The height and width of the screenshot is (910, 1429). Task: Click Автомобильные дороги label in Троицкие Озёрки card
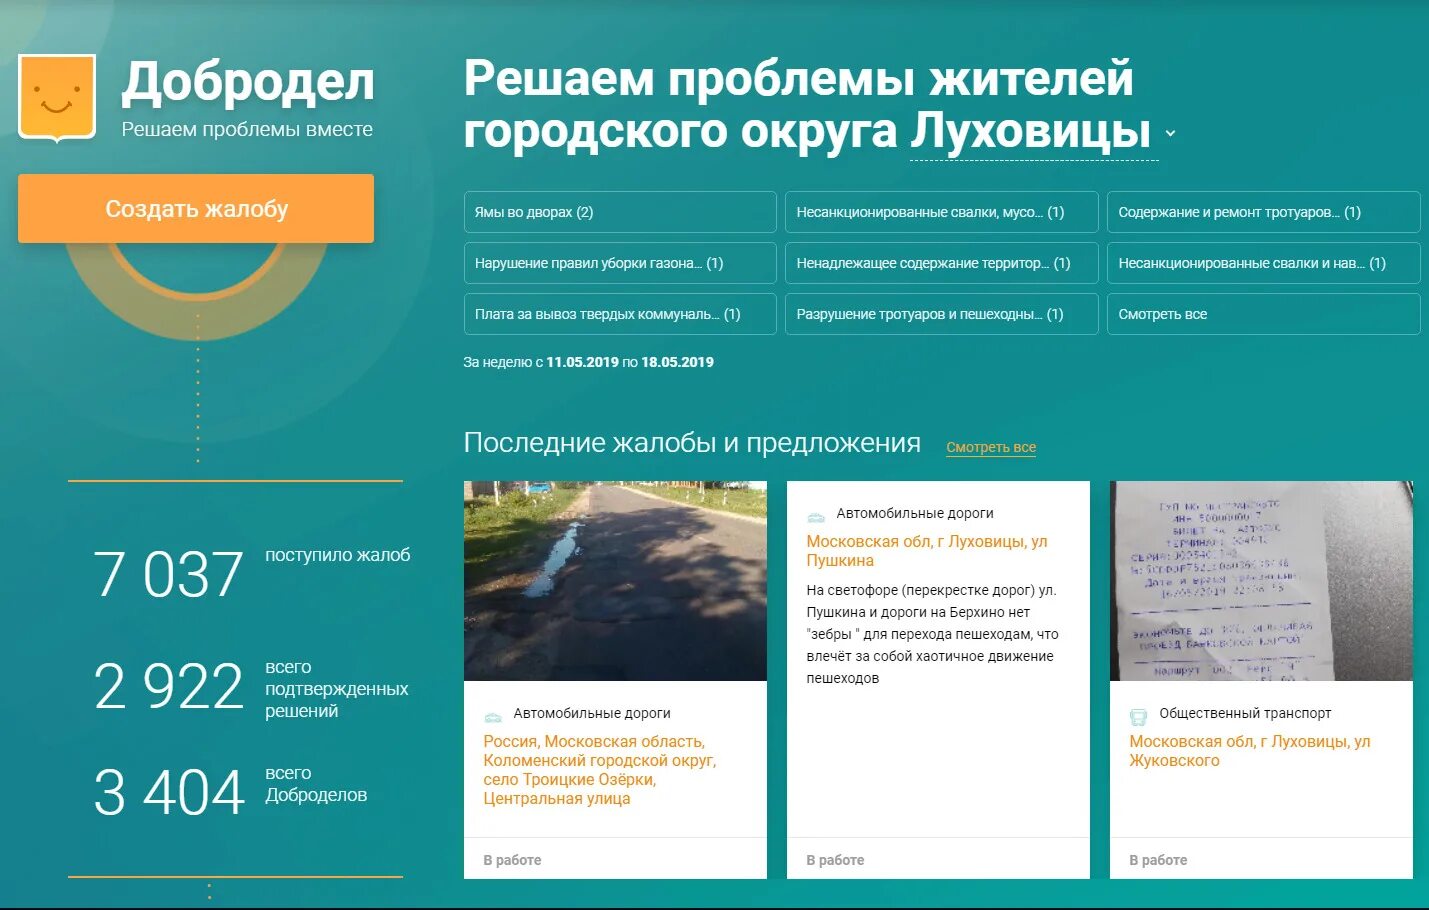592,713
